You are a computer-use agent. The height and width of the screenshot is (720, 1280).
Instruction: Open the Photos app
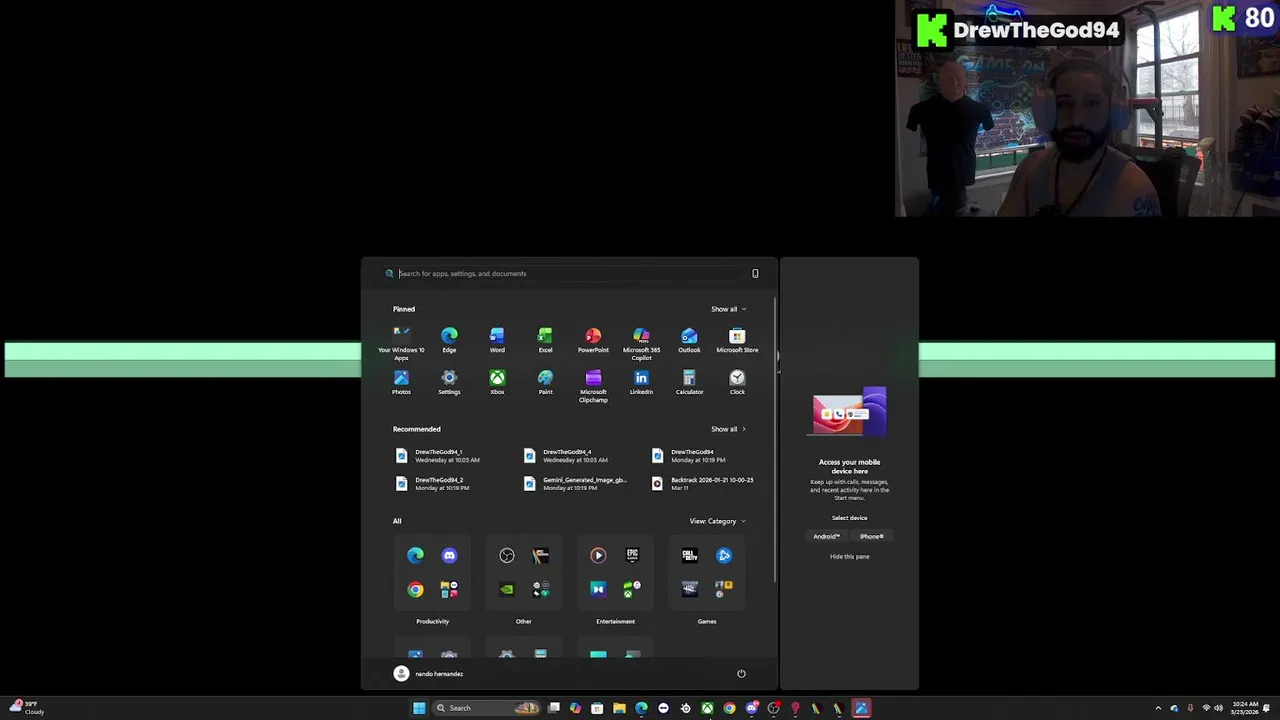pyautogui.click(x=401, y=382)
